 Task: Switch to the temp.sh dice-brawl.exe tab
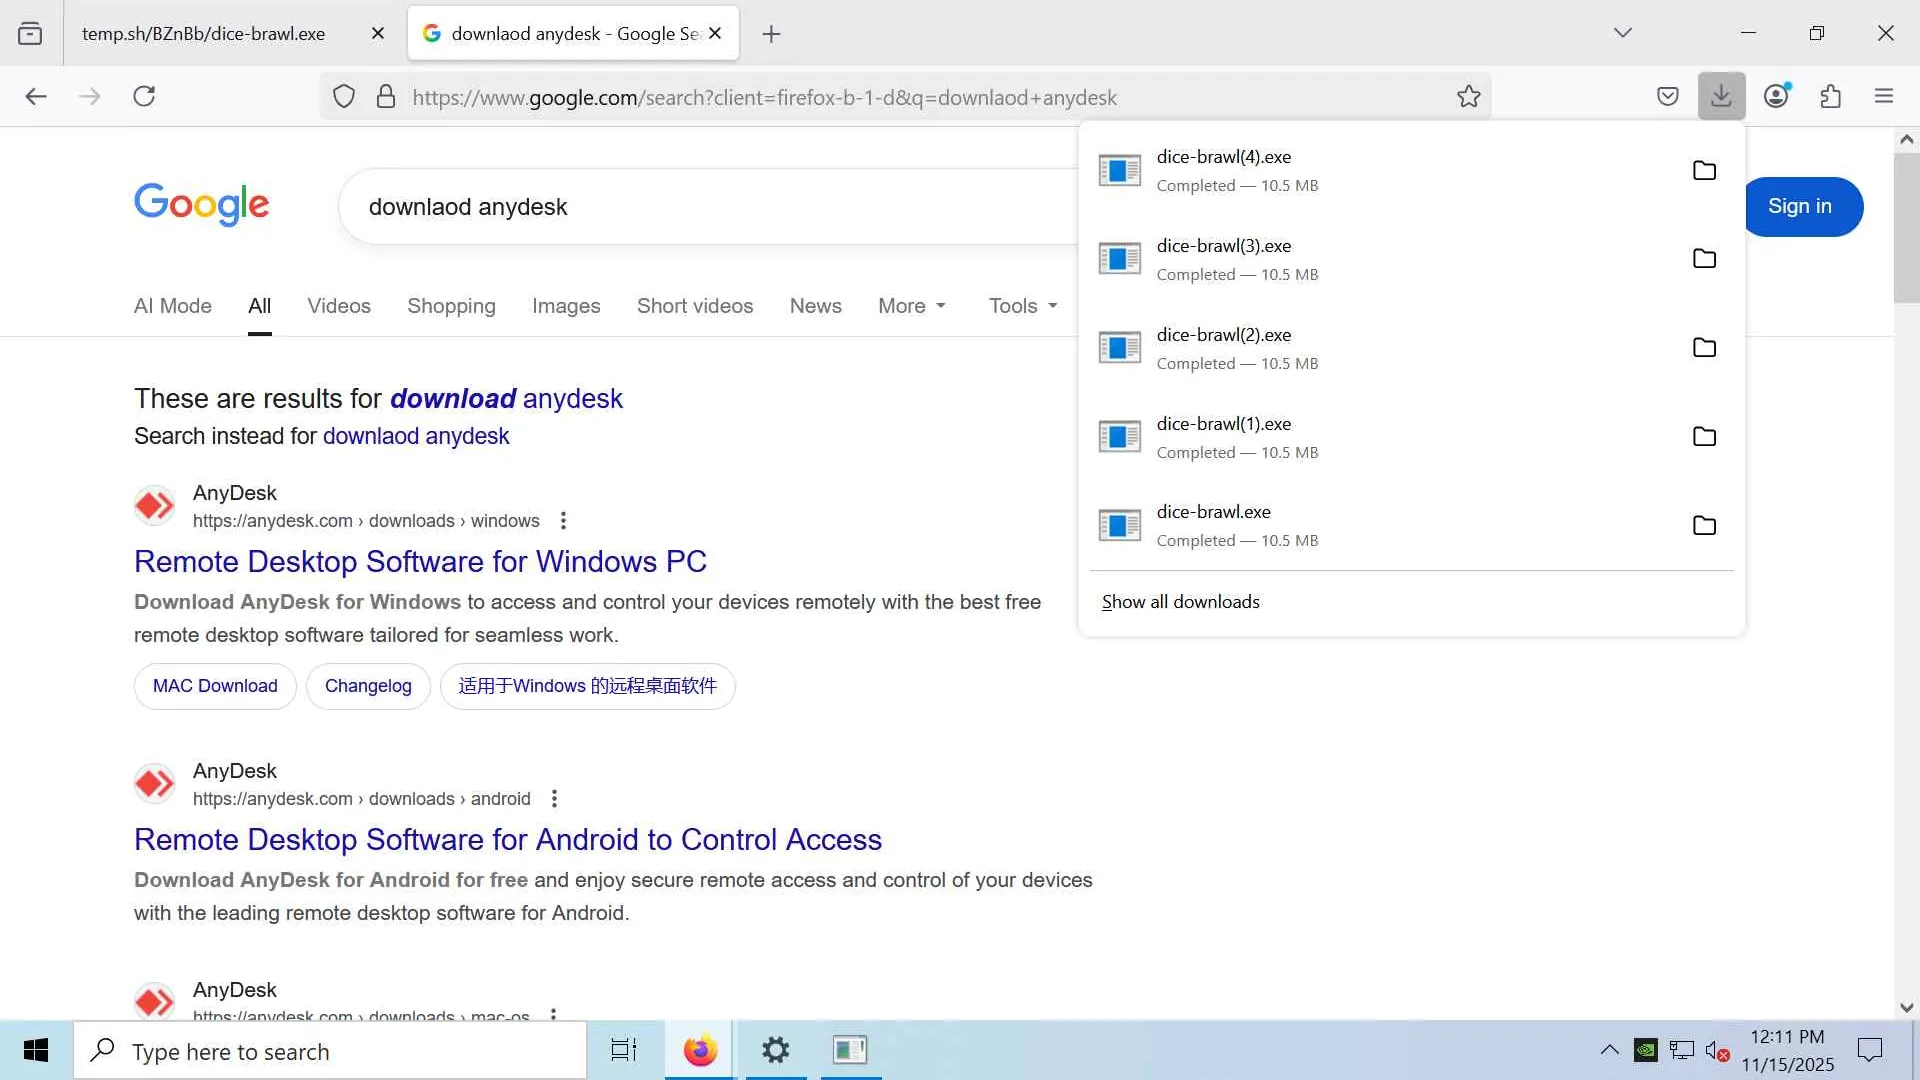(204, 34)
